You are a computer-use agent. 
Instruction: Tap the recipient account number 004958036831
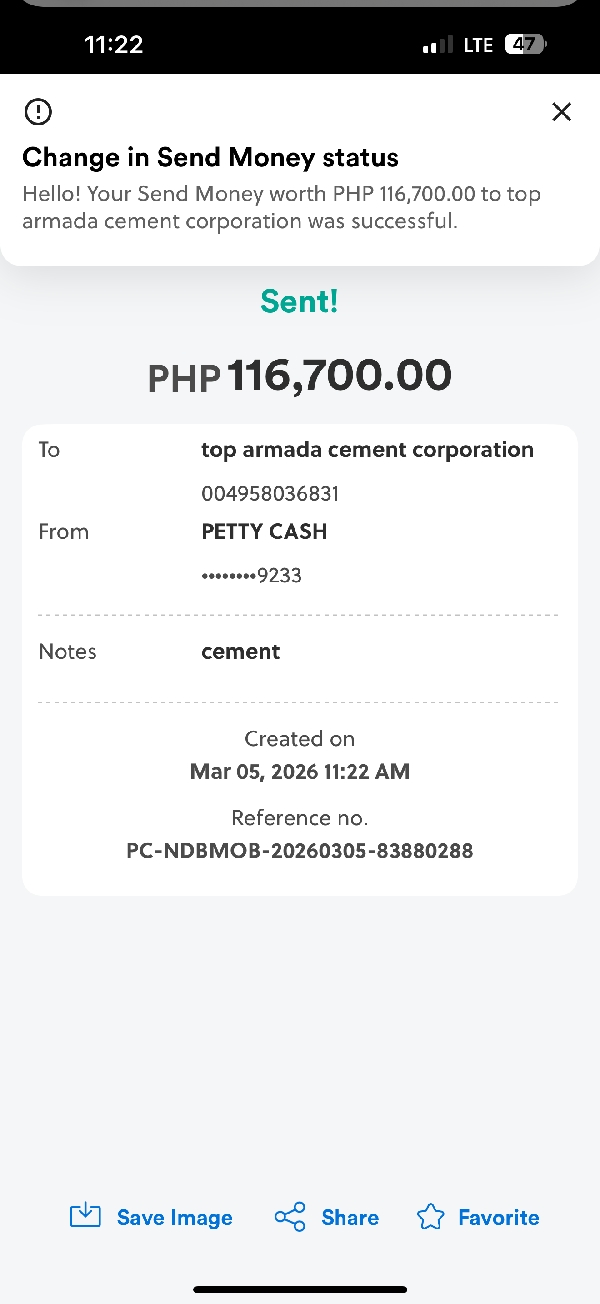click(x=270, y=493)
